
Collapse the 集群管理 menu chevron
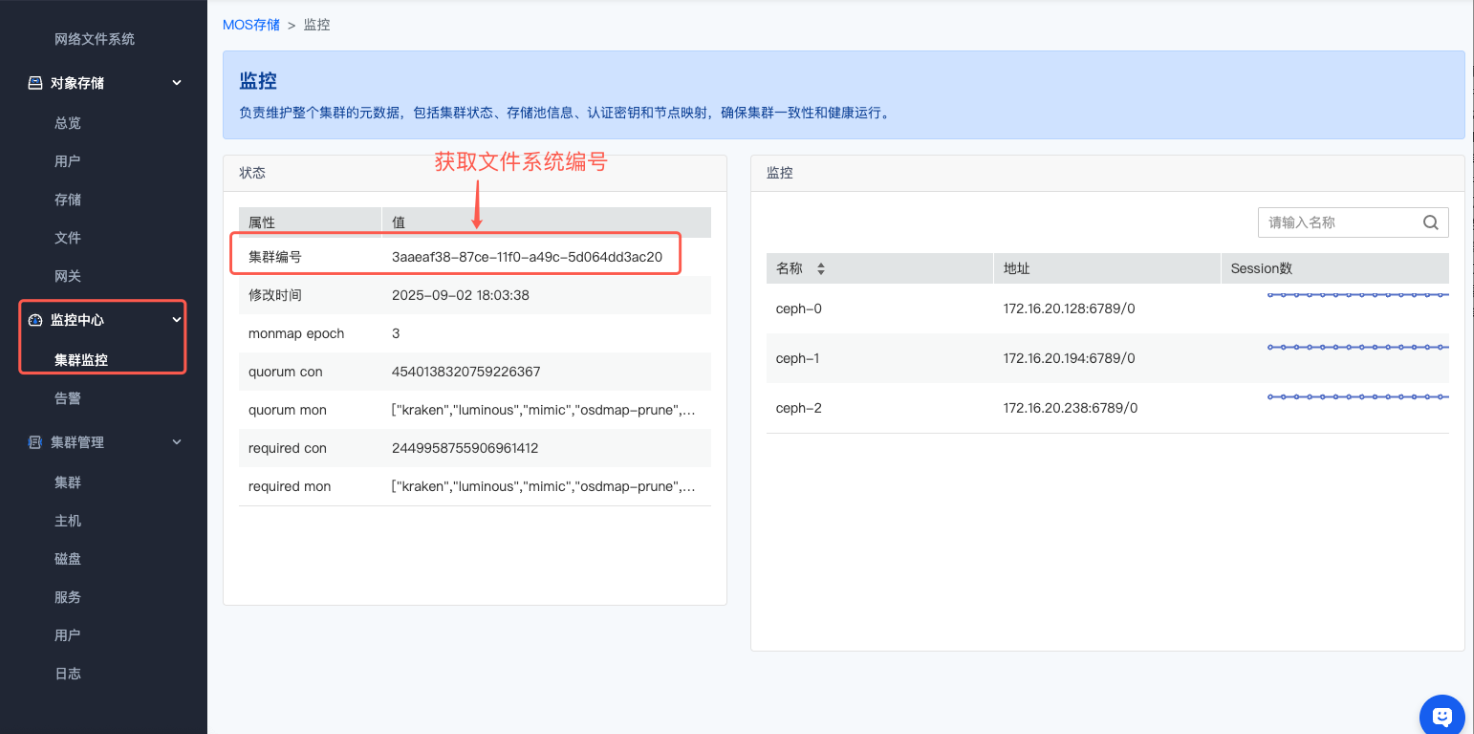[177, 442]
